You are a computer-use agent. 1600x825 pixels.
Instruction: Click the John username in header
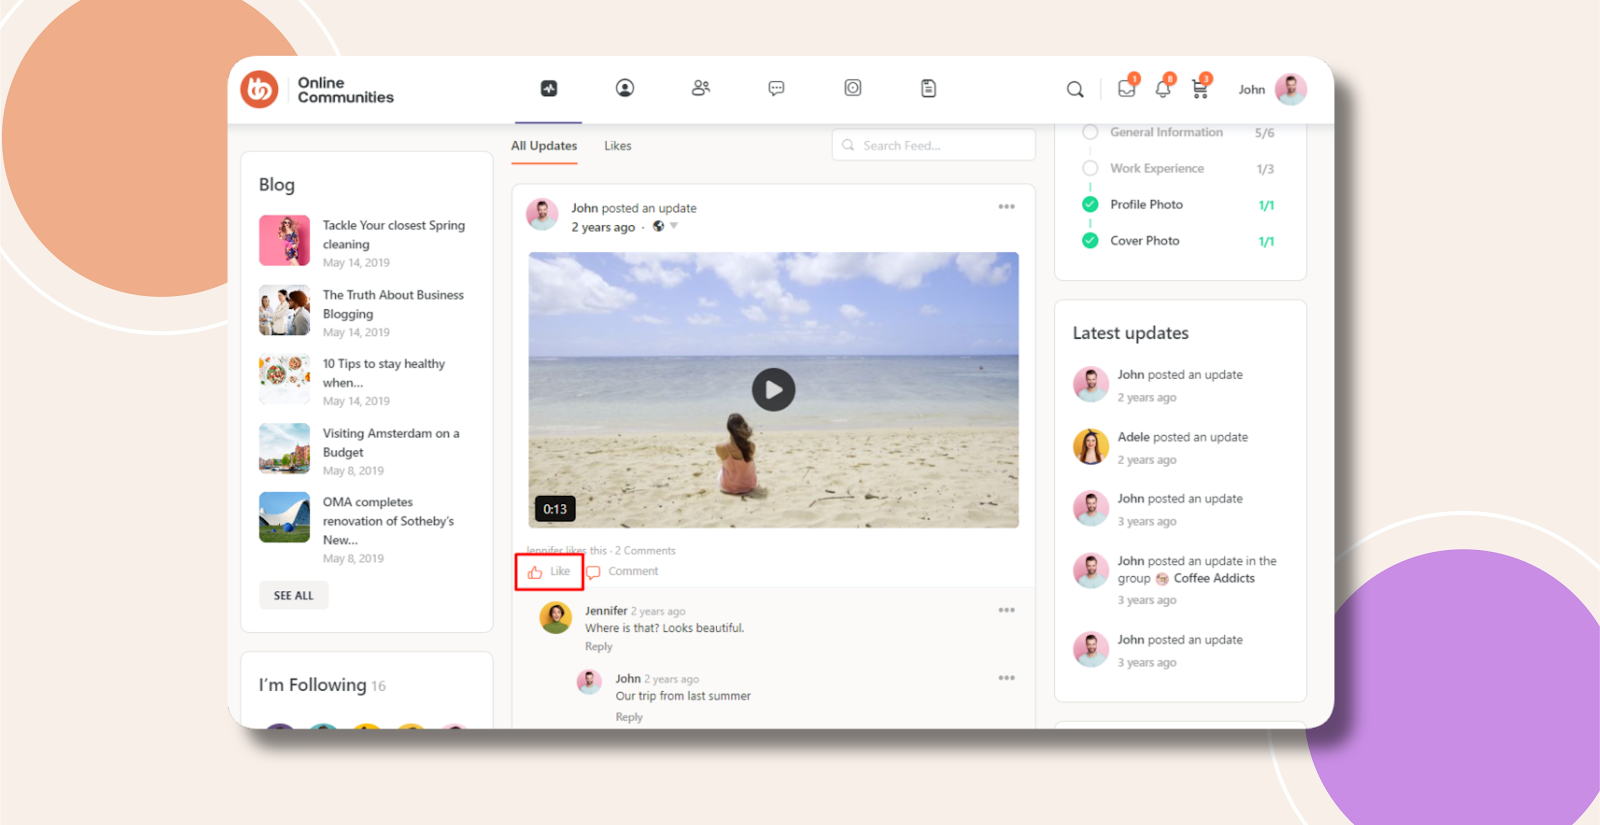(x=1252, y=90)
